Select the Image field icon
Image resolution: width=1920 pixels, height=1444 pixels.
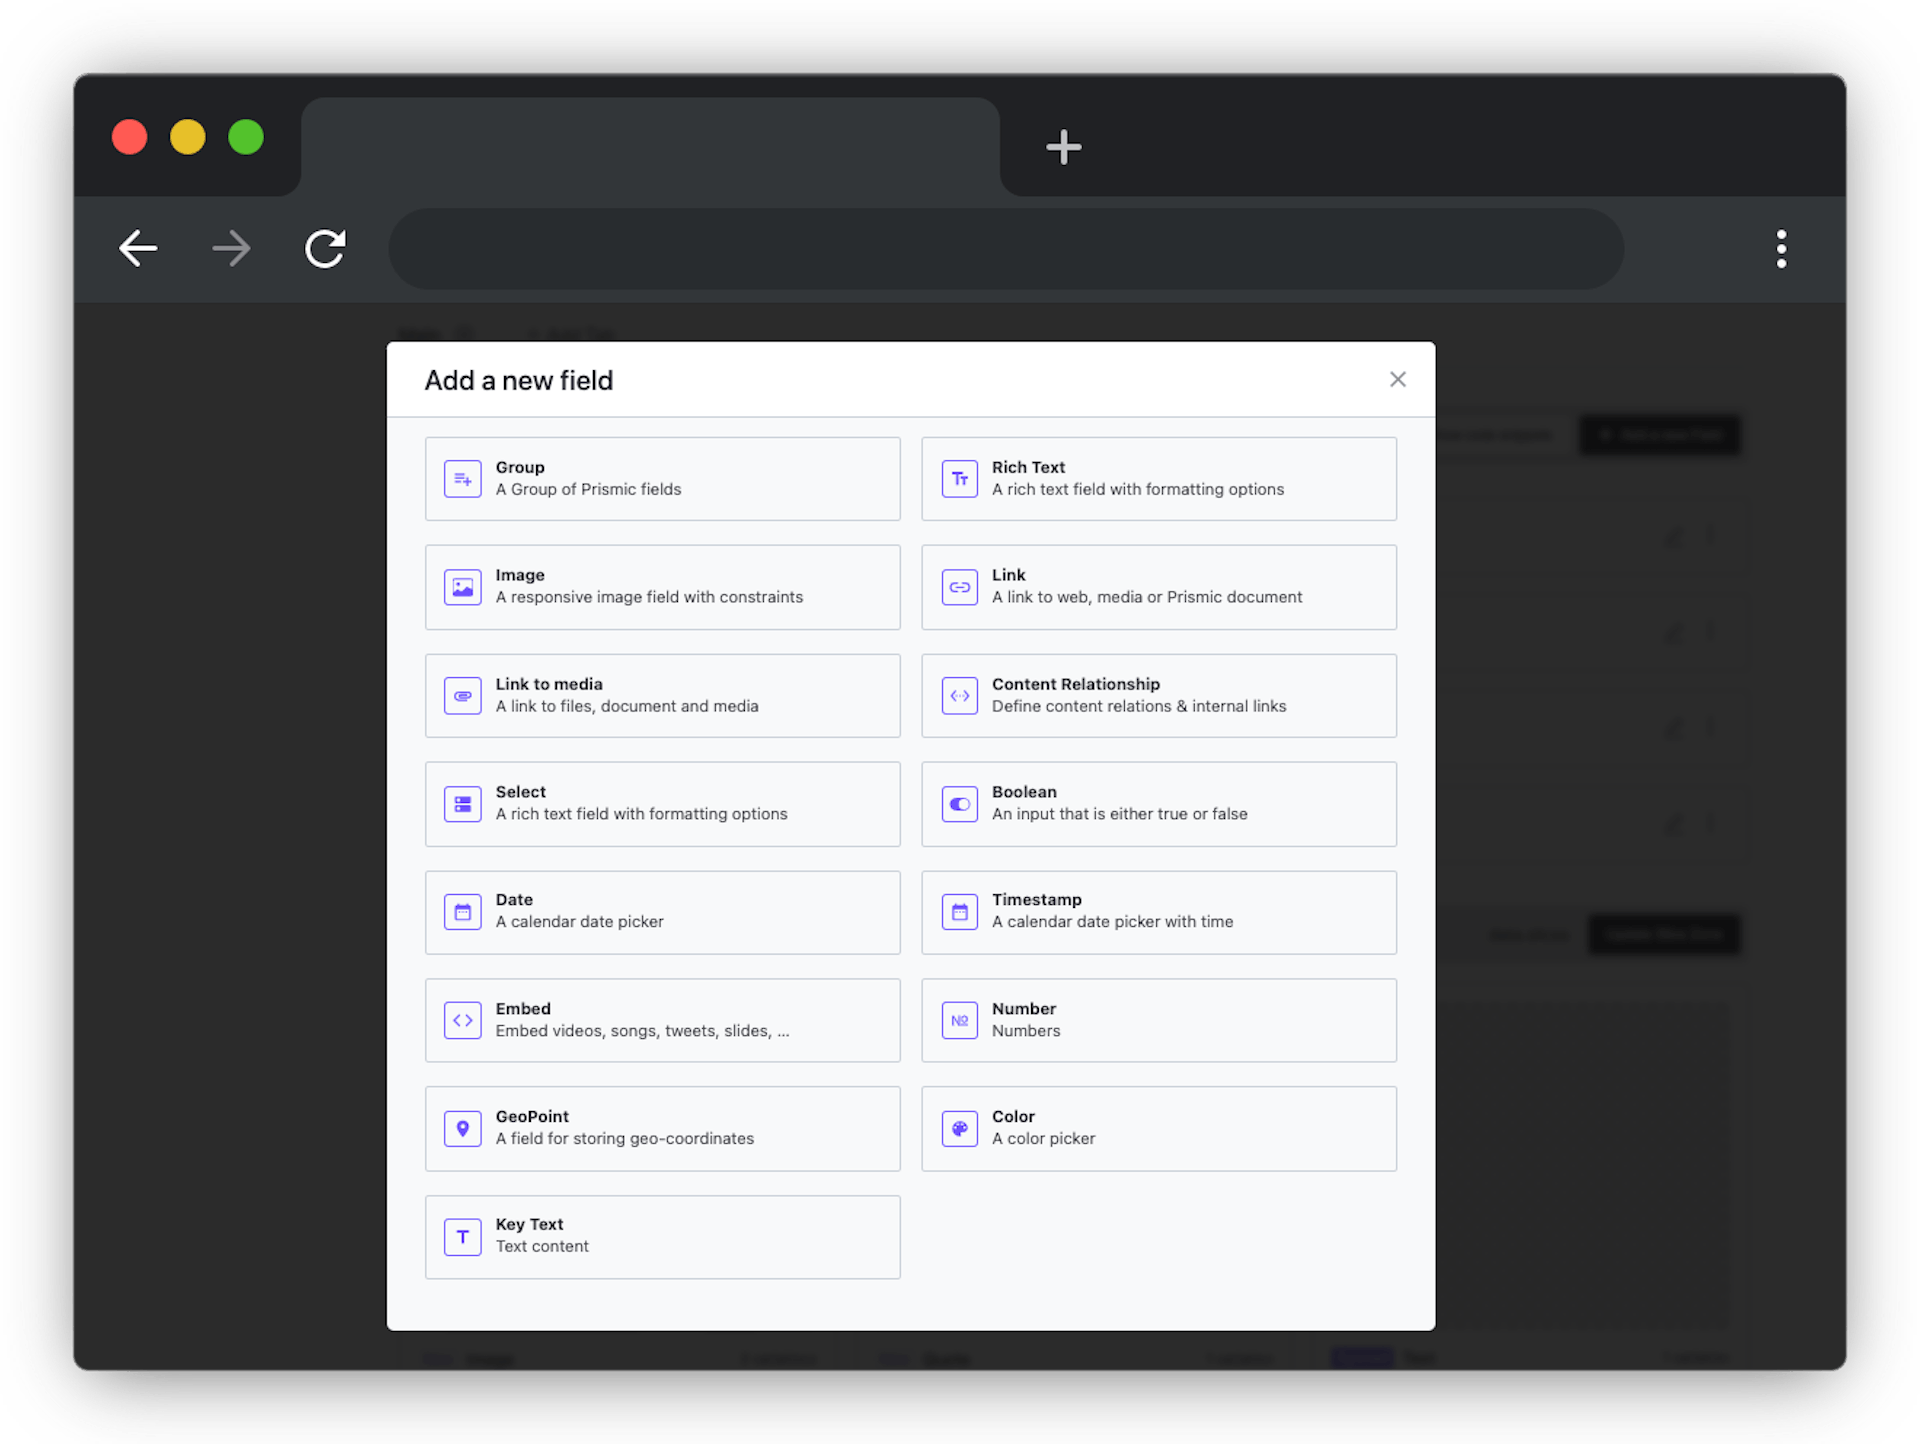(x=462, y=587)
